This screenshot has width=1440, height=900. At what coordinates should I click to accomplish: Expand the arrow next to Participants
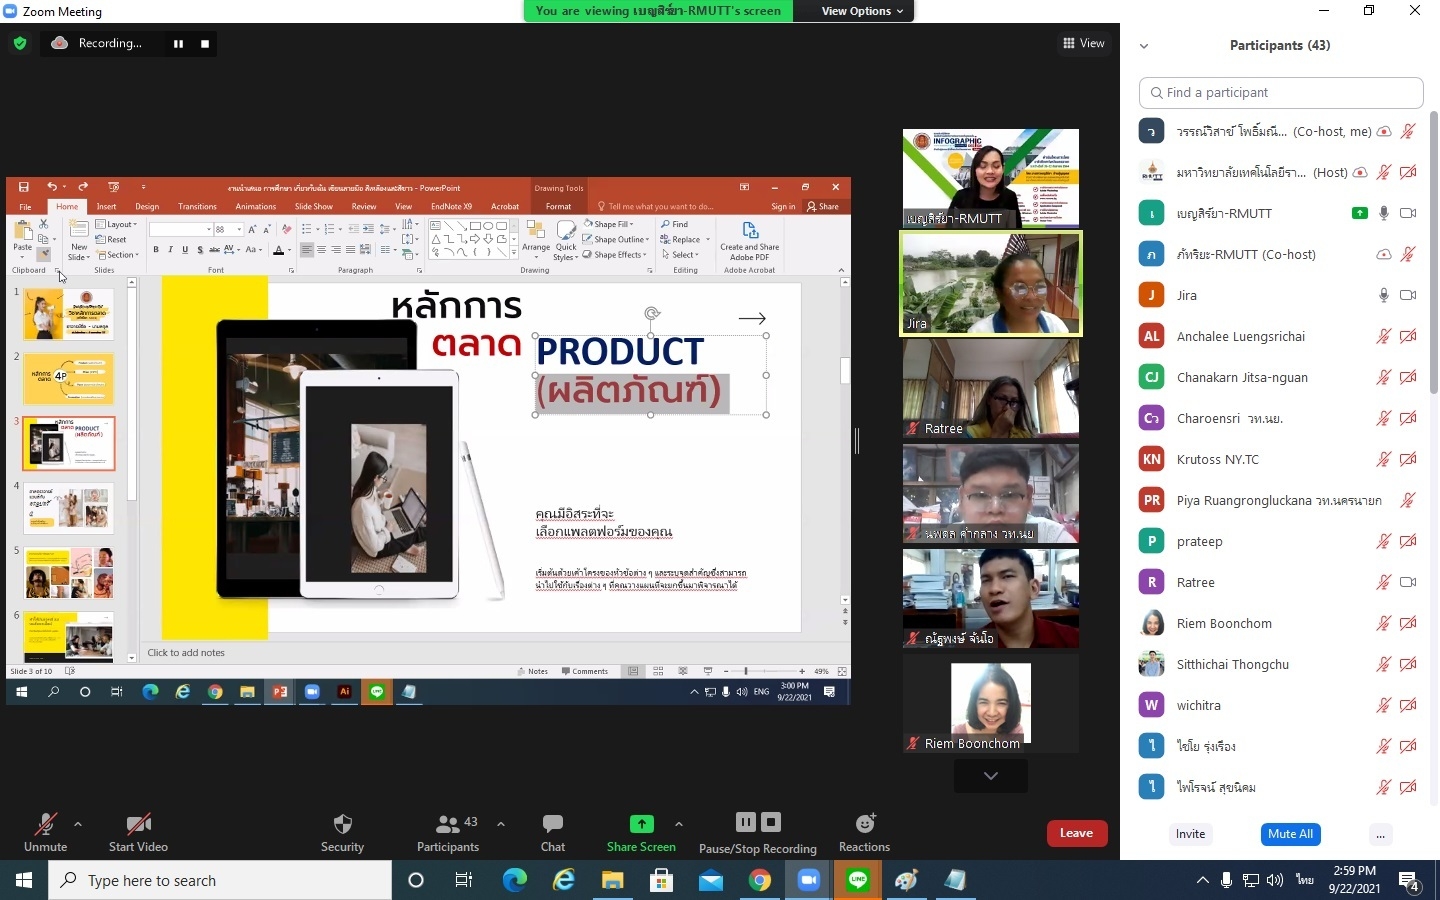pos(501,824)
